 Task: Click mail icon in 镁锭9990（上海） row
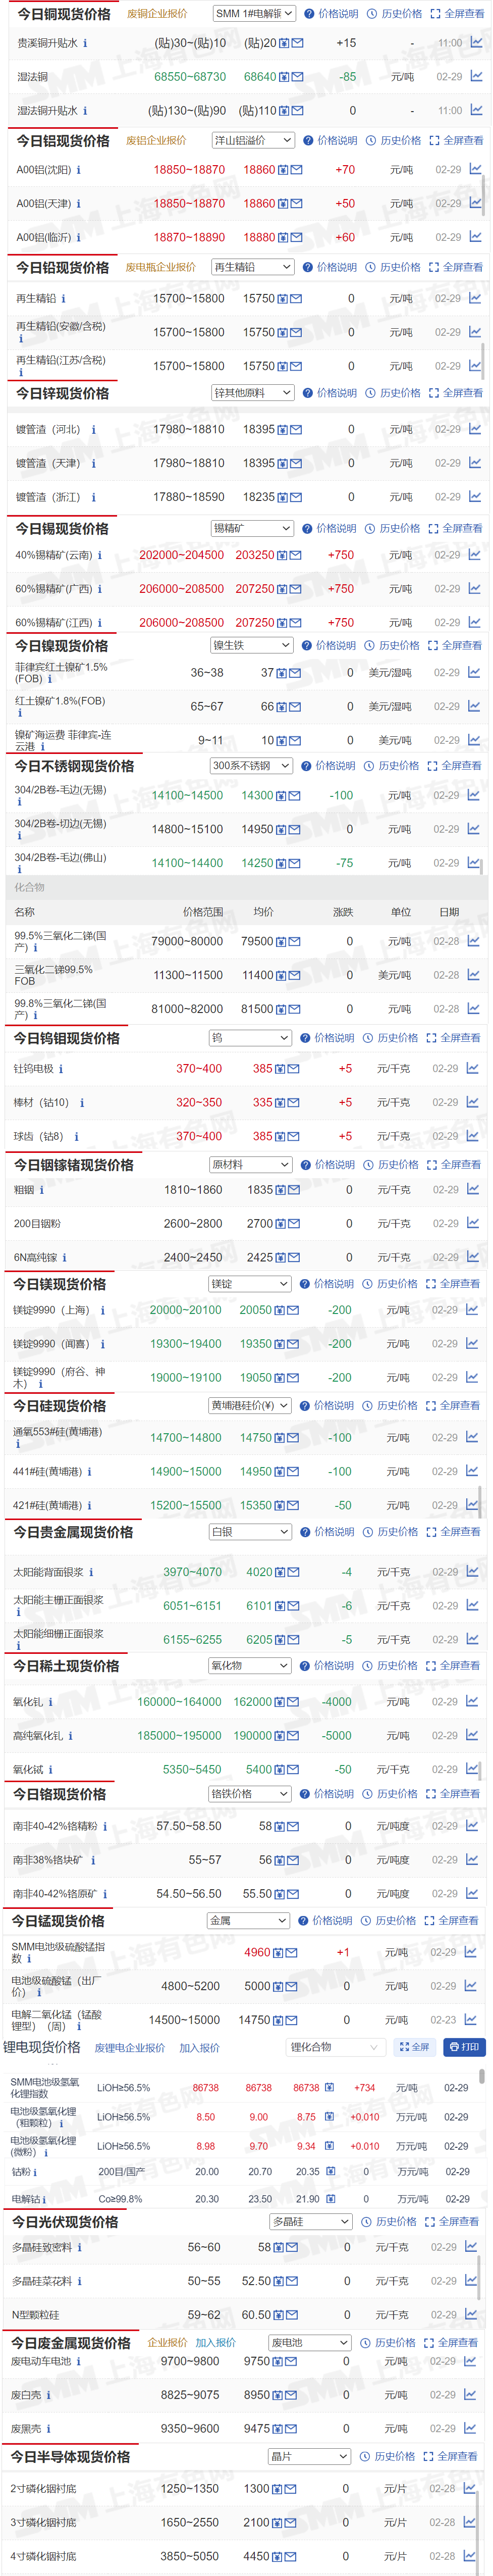click(294, 1310)
